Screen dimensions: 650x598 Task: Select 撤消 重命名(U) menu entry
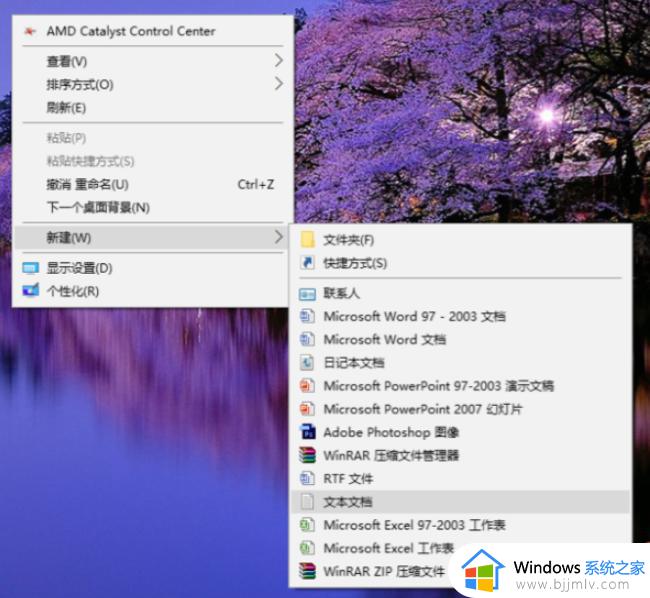(153, 184)
